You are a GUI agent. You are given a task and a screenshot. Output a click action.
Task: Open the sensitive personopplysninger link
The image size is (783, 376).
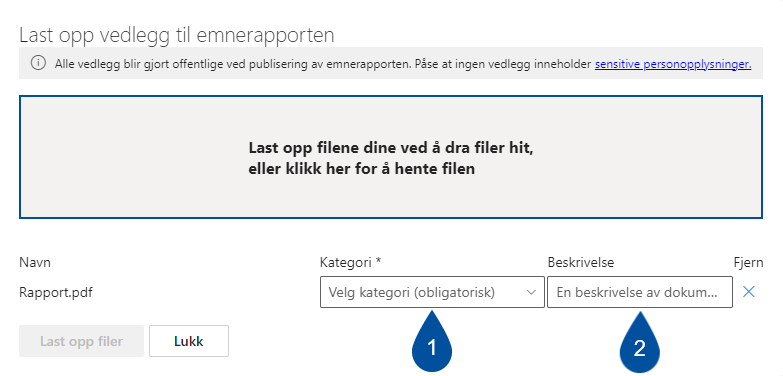point(673,64)
